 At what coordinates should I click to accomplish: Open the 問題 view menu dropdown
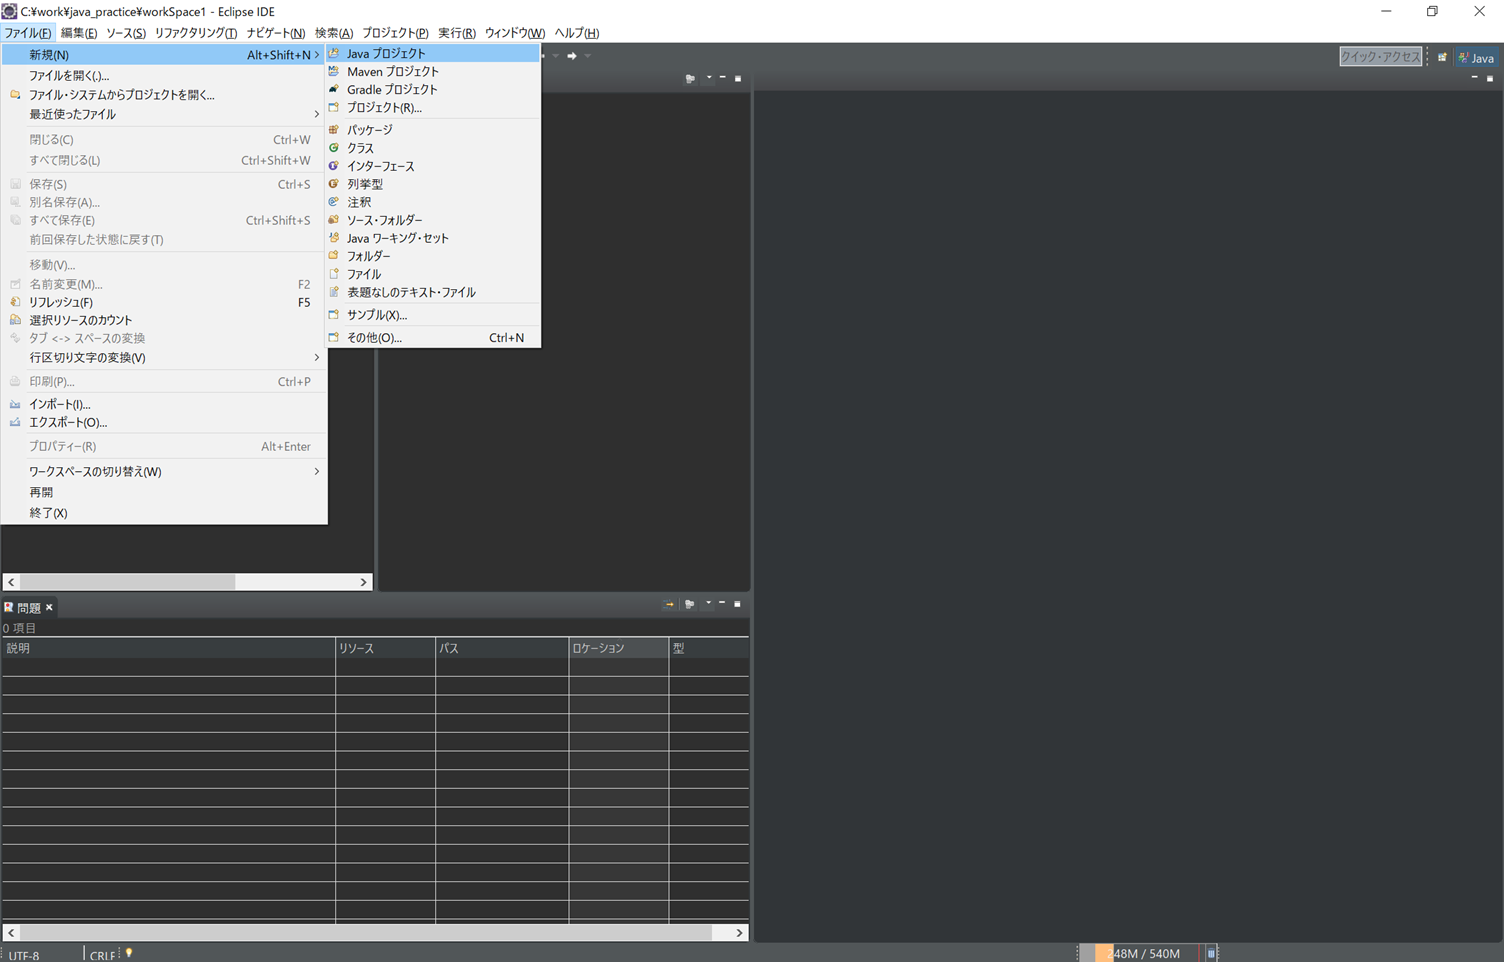[708, 603]
